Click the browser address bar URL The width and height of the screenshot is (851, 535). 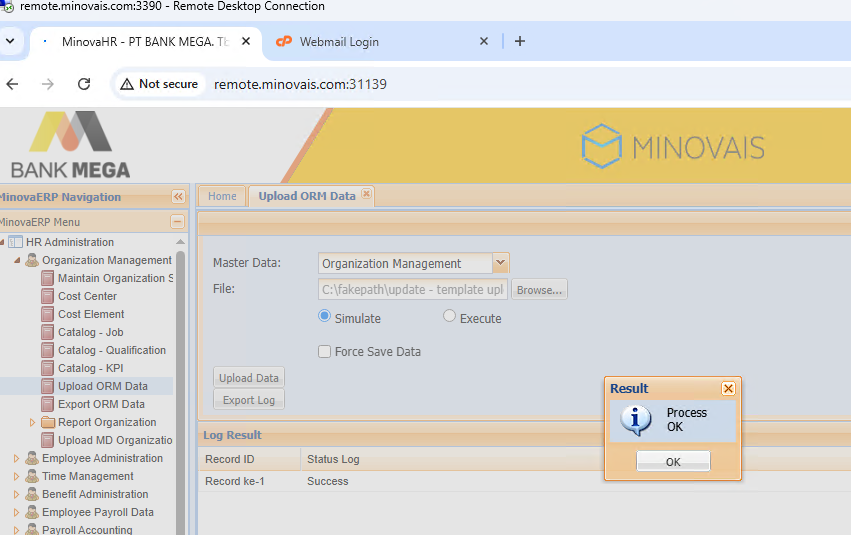(x=300, y=84)
